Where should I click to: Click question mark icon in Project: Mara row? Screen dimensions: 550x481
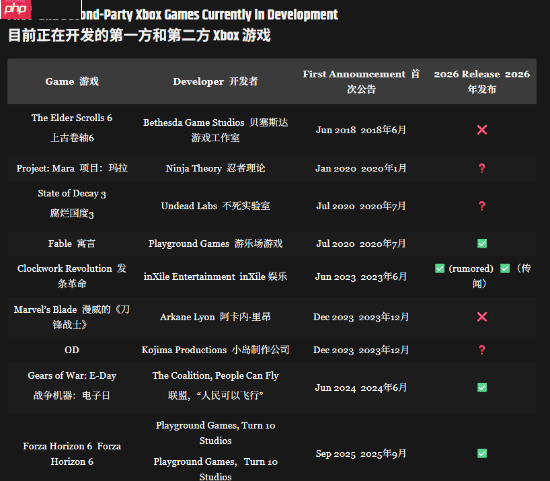click(482, 168)
